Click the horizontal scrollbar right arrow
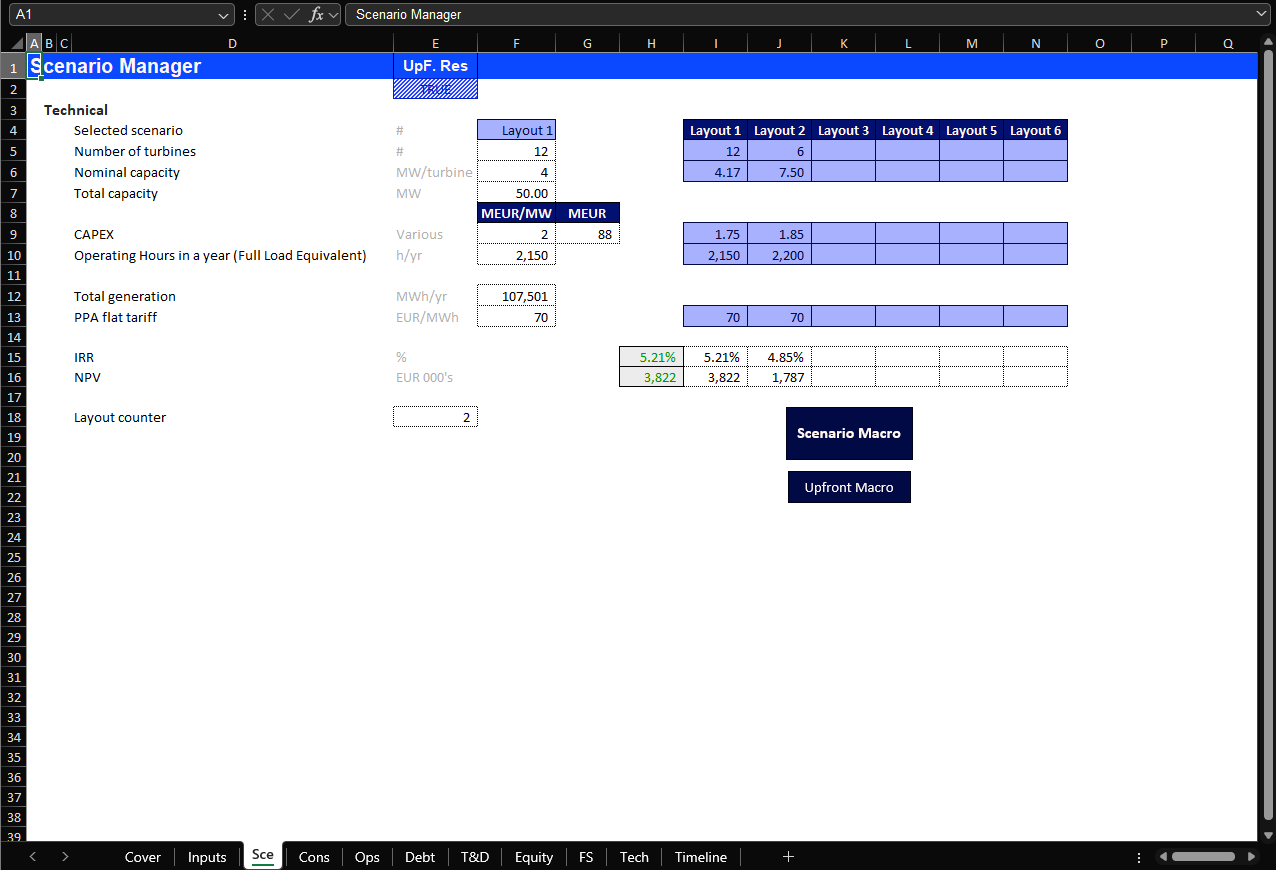 click(1251, 857)
